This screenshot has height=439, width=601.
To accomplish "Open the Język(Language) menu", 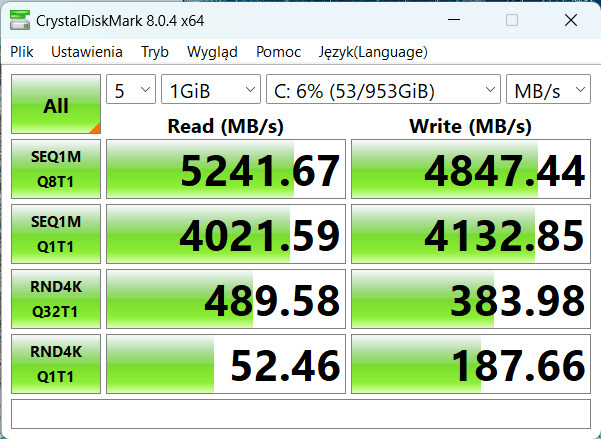I will [373, 53].
